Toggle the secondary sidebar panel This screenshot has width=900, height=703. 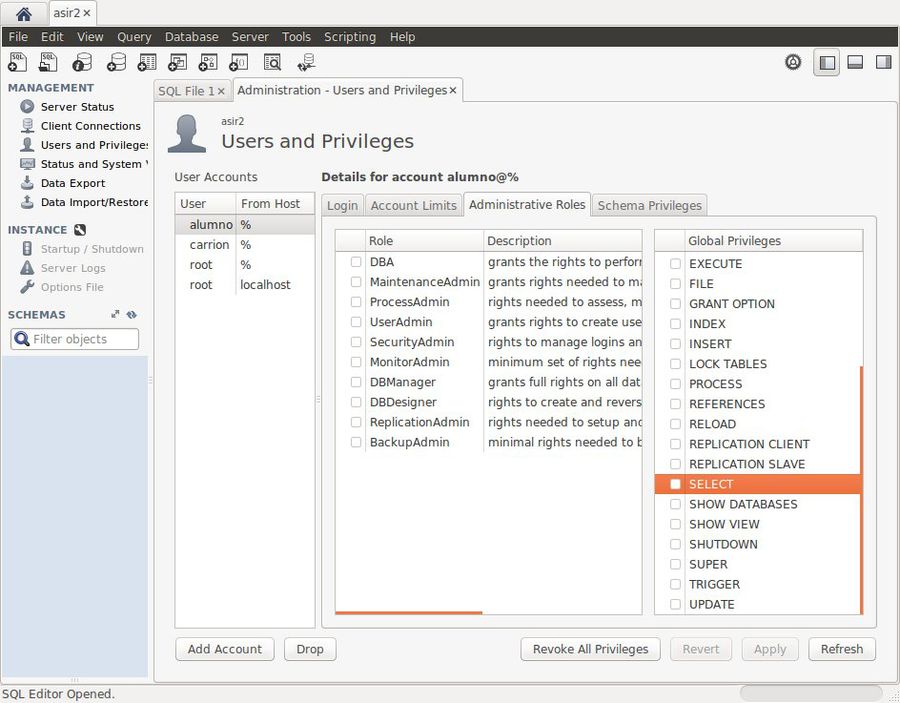click(x=883, y=62)
